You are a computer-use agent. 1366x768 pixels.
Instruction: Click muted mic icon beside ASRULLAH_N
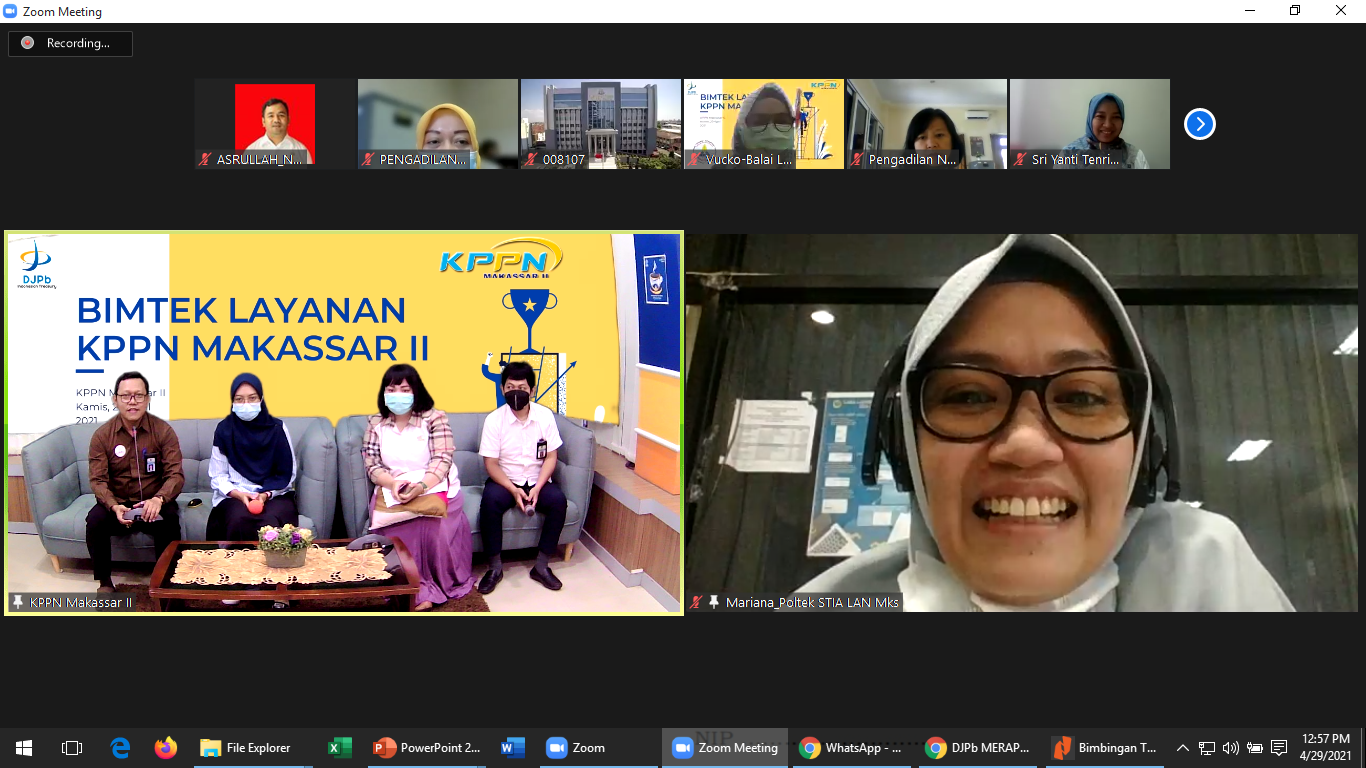[x=206, y=159]
